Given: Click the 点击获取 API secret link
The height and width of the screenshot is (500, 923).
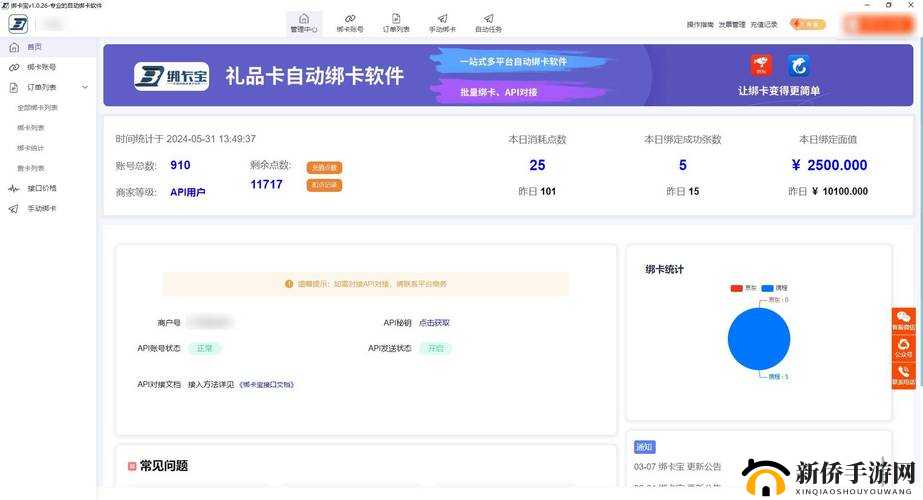Looking at the screenshot, I should 434,323.
